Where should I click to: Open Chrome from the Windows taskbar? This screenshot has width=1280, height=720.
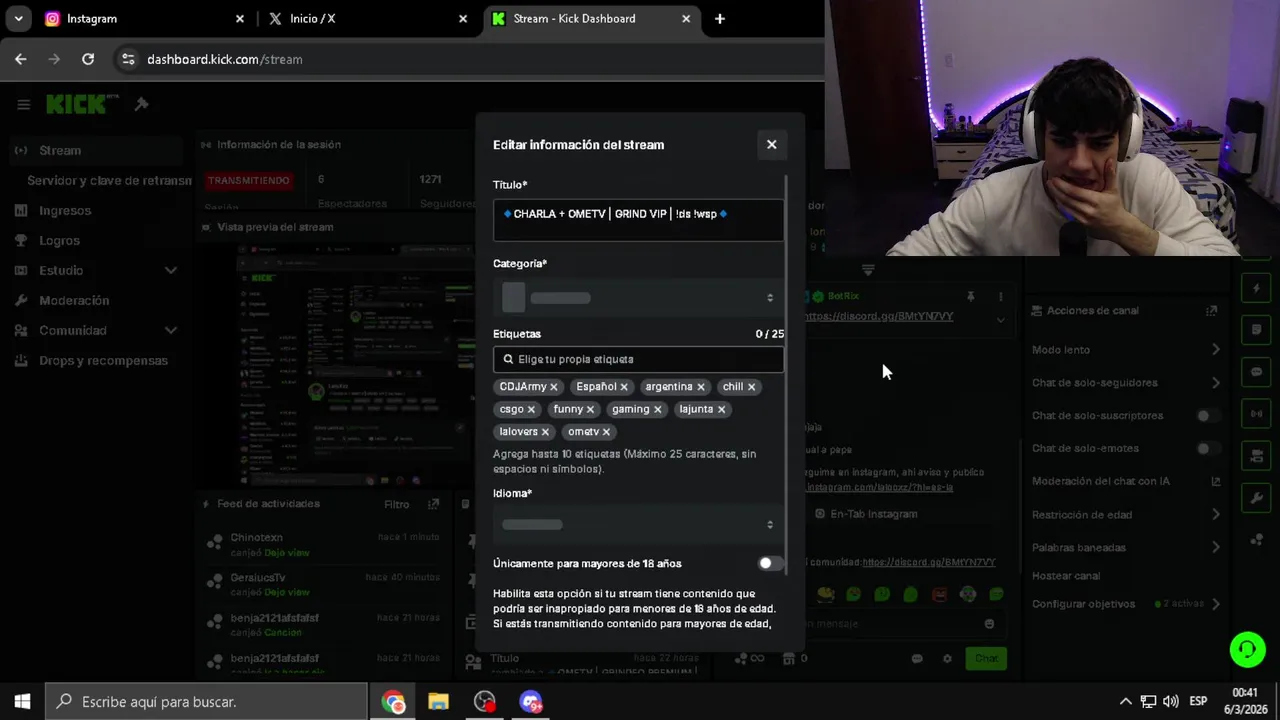(x=393, y=702)
